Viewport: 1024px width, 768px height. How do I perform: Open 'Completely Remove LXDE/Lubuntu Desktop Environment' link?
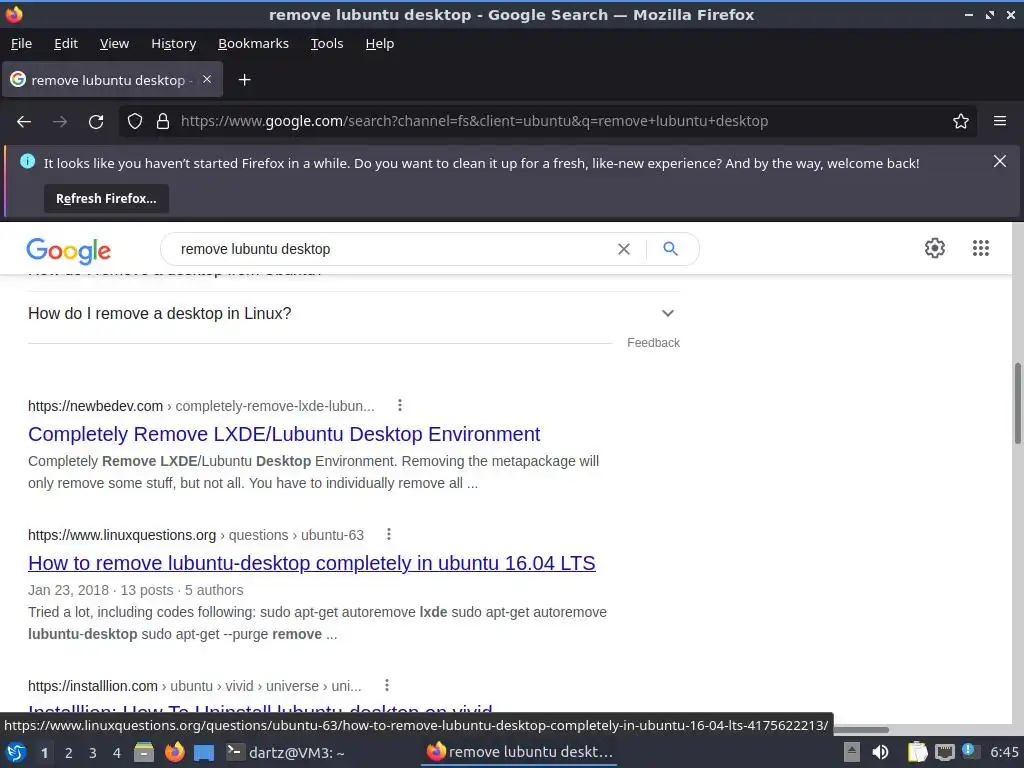click(x=284, y=434)
